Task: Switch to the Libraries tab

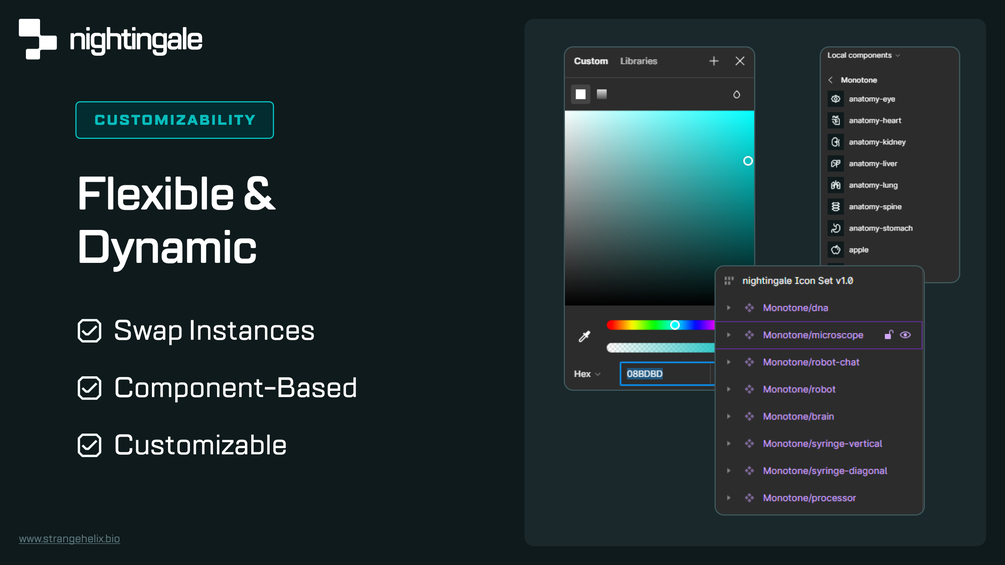Action: 638,61
